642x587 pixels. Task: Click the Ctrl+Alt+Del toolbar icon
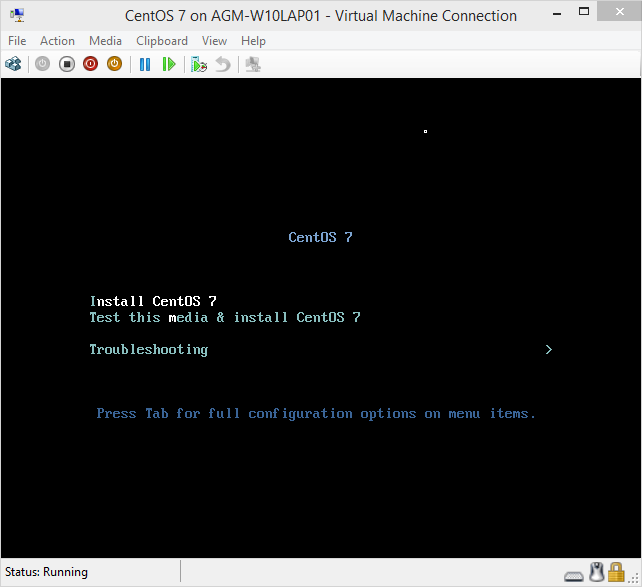click(13, 64)
